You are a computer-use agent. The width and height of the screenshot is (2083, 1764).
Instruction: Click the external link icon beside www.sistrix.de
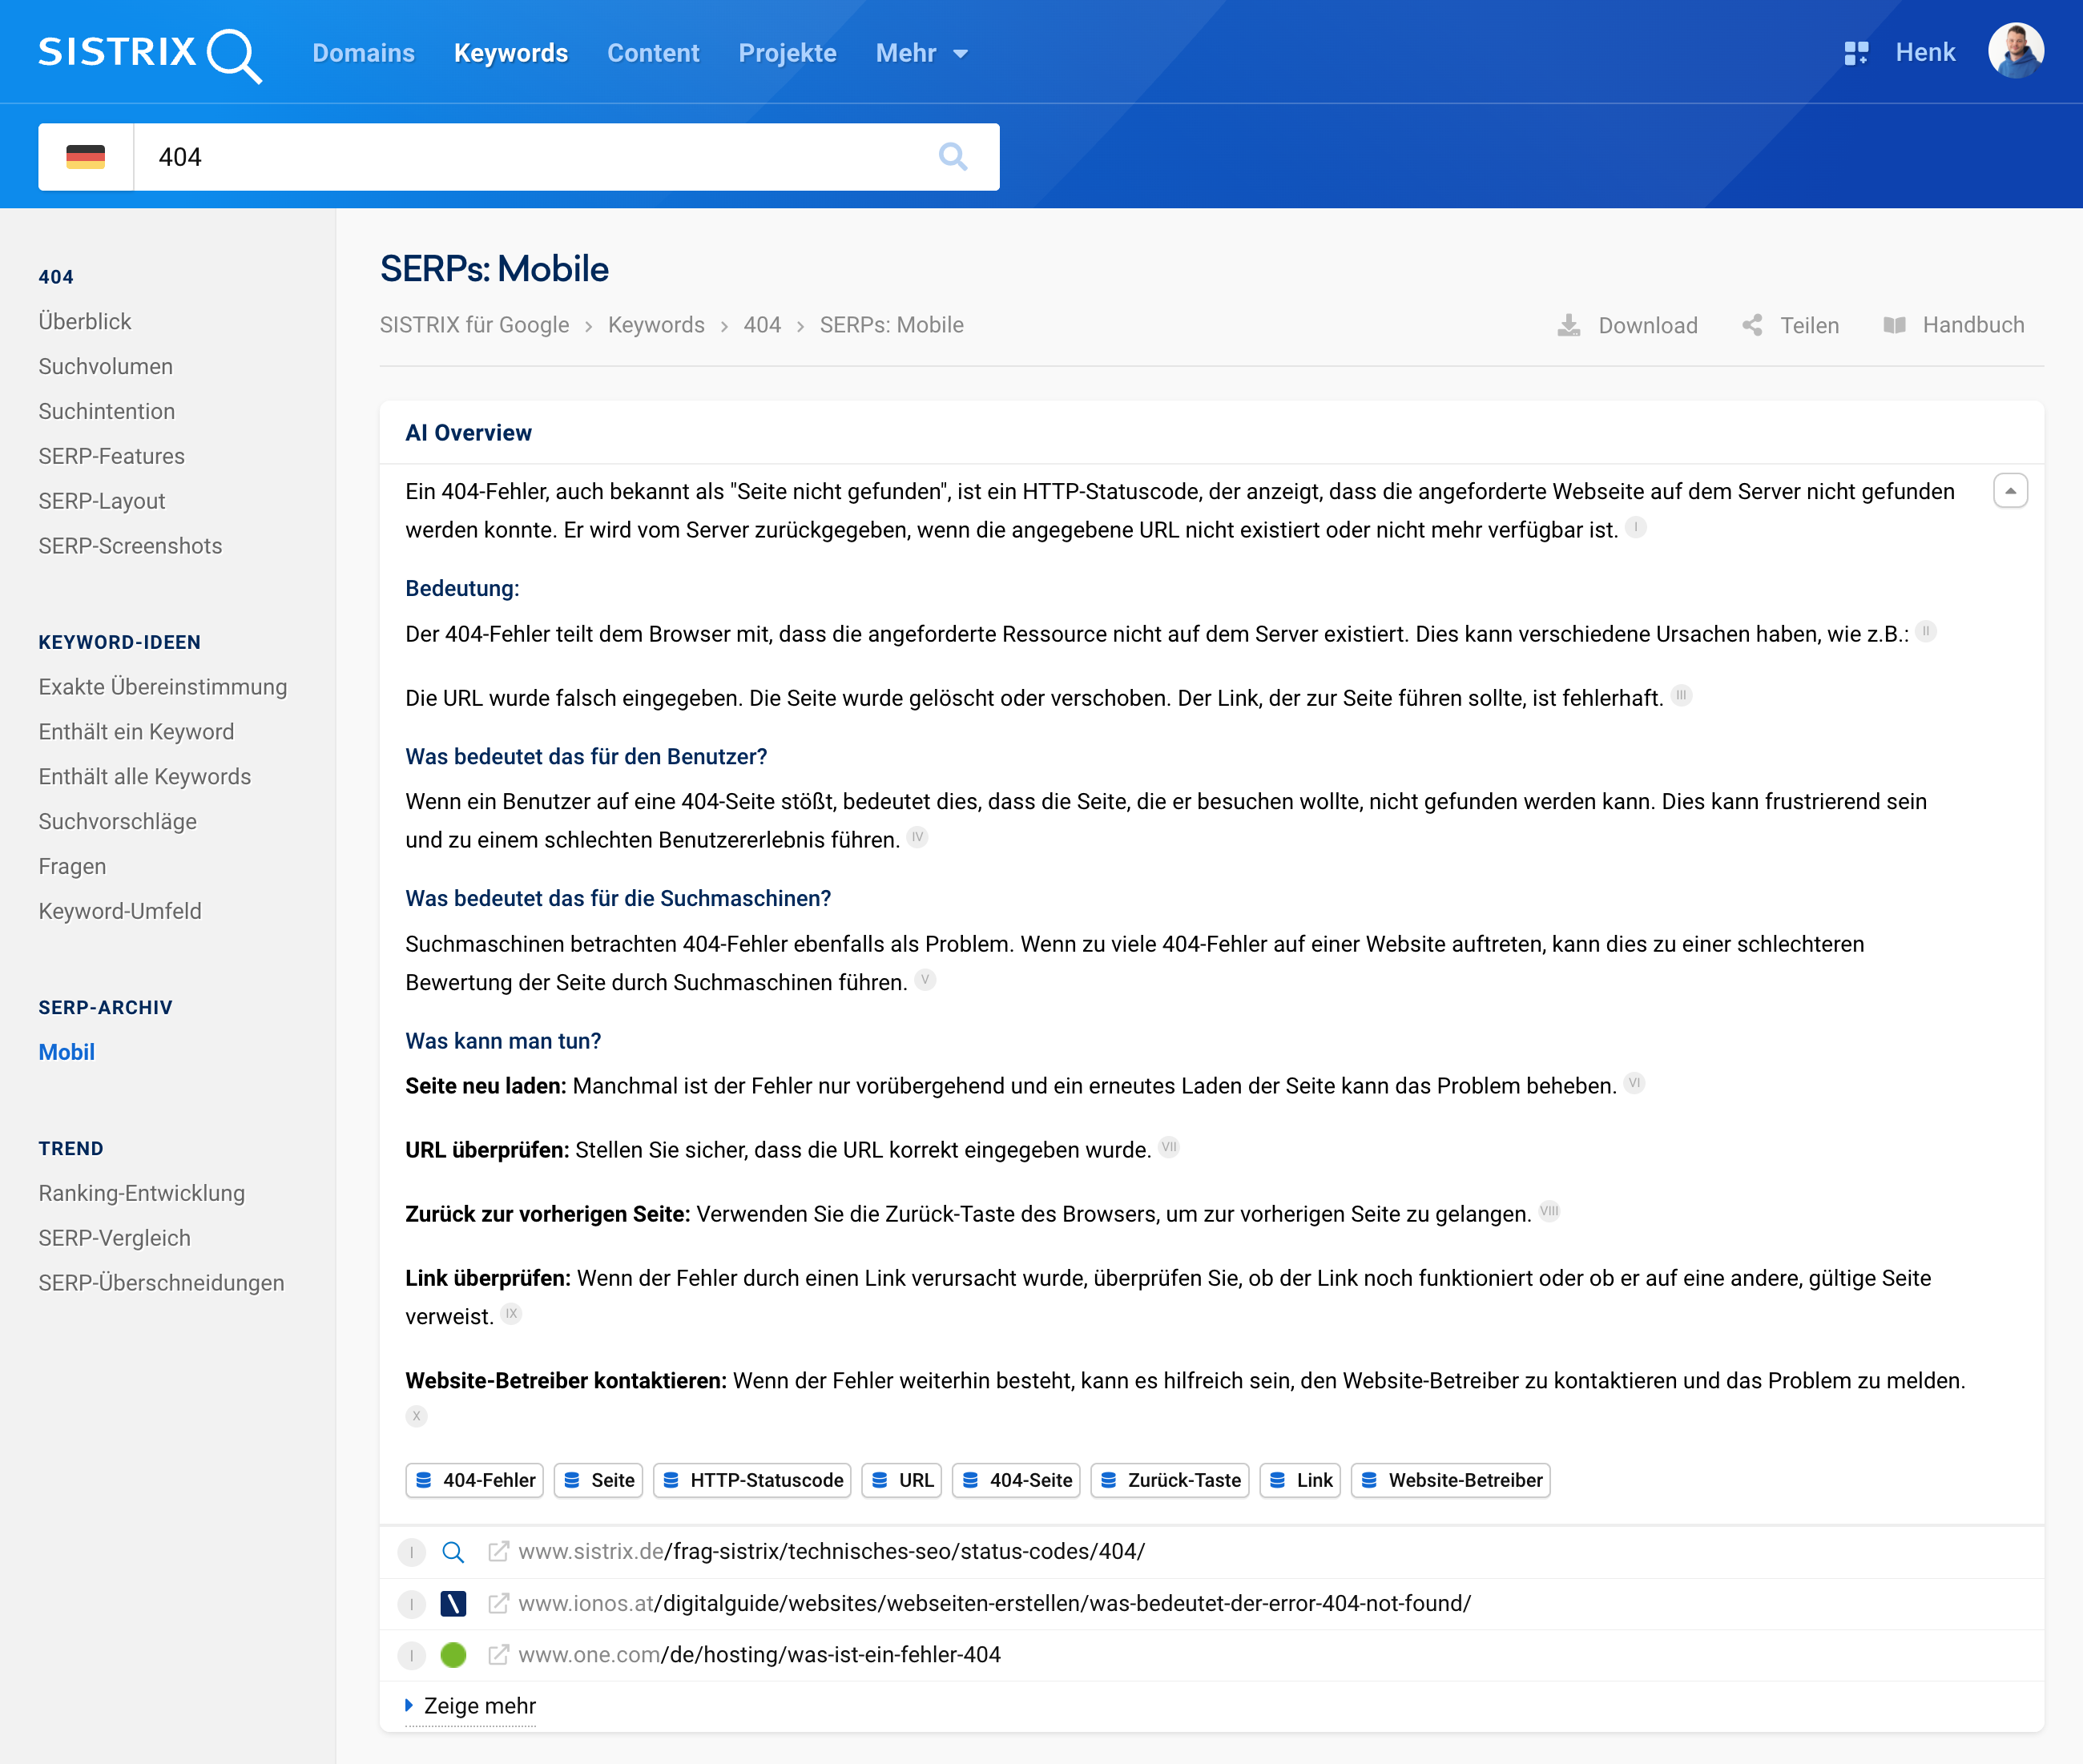pyautogui.click(x=499, y=1552)
